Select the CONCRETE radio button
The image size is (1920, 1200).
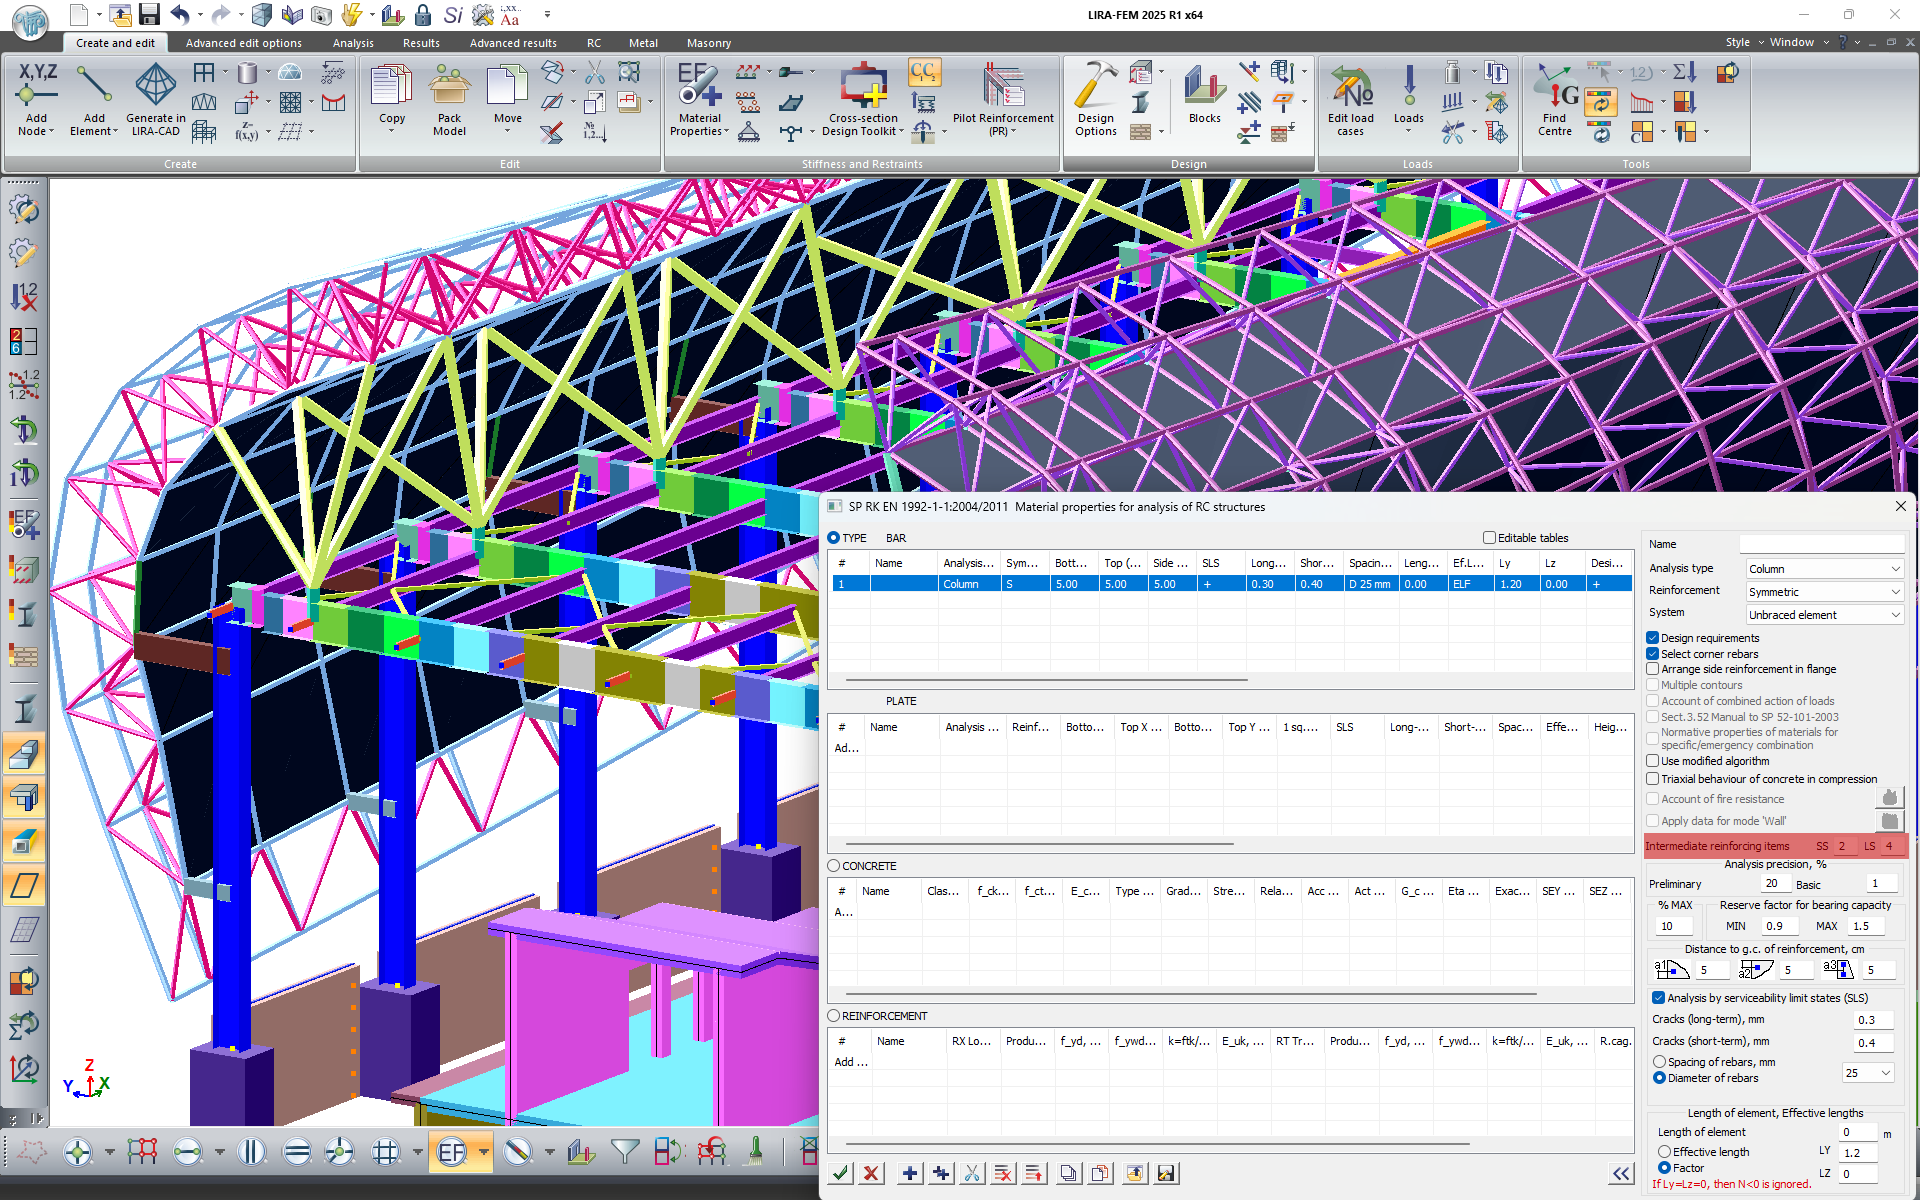(x=834, y=866)
